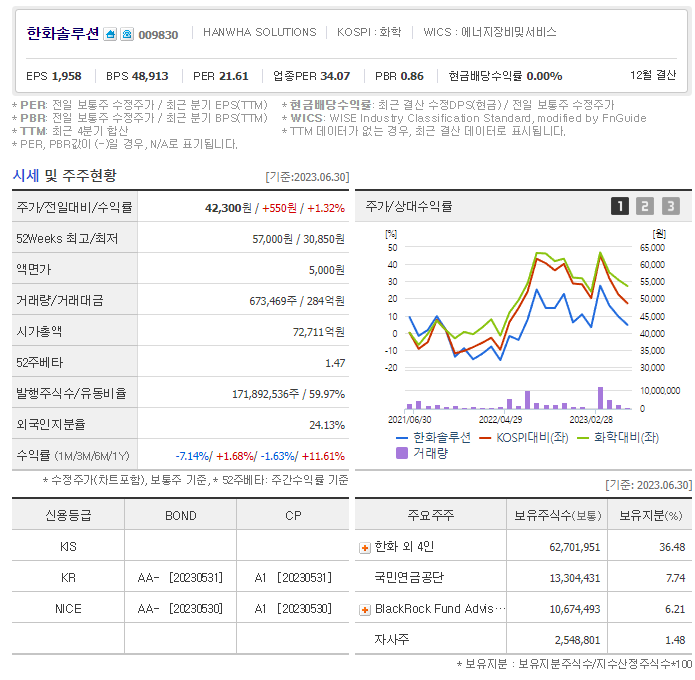The width and height of the screenshot is (695, 680).
Task: Click the 시가총액 72,711억원 value
Action: [319, 332]
